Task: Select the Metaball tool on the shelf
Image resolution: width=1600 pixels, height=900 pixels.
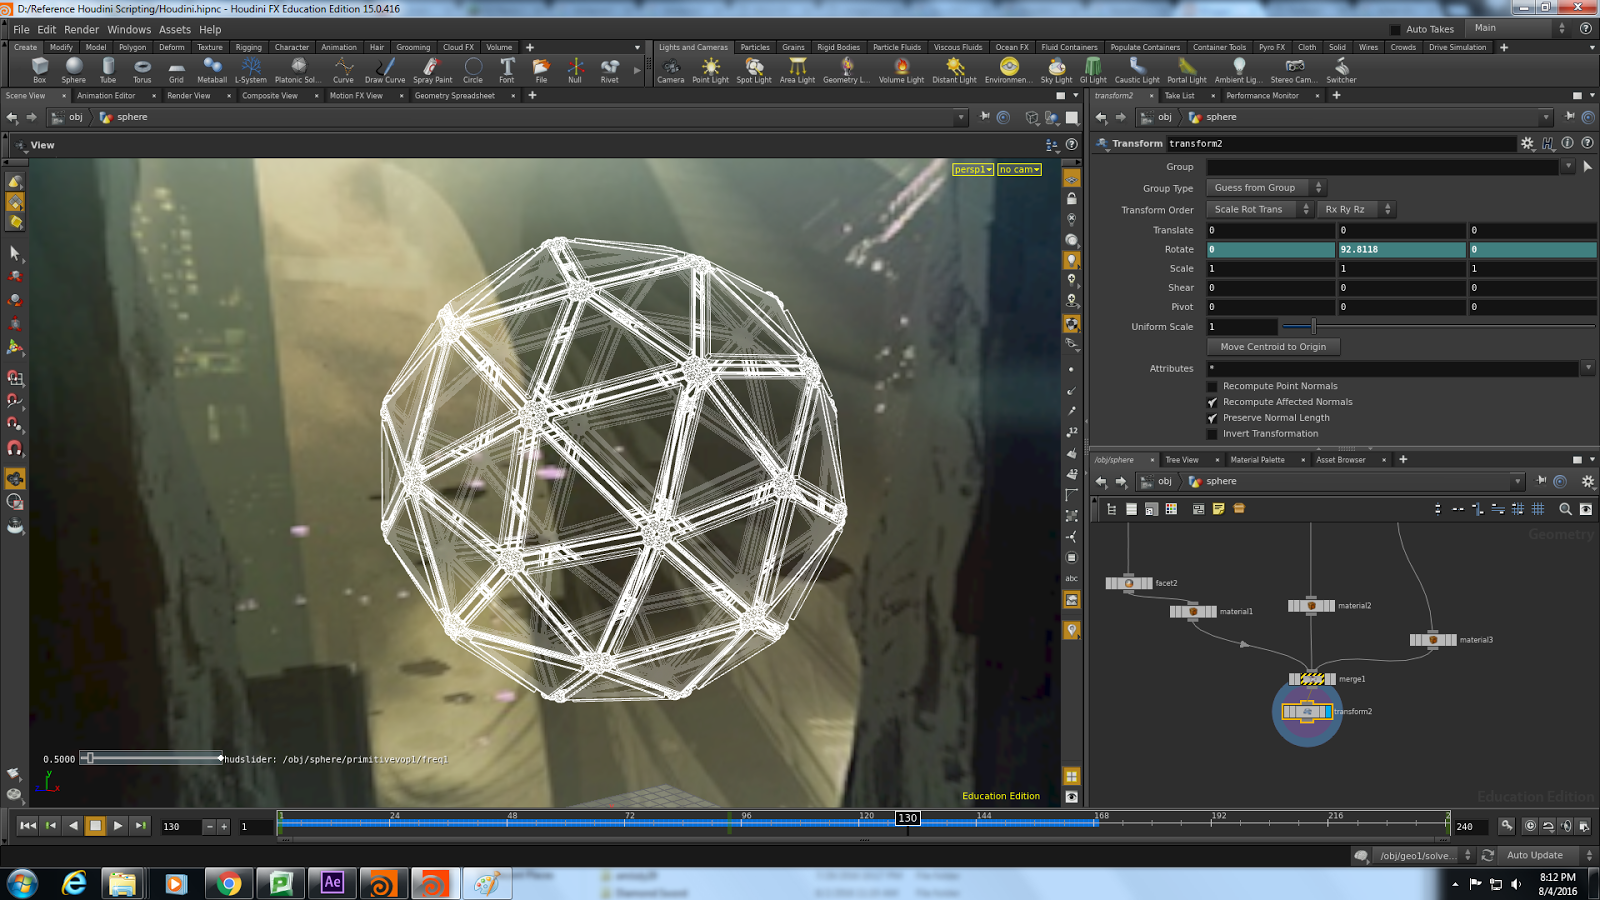Action: pyautogui.click(x=211, y=68)
